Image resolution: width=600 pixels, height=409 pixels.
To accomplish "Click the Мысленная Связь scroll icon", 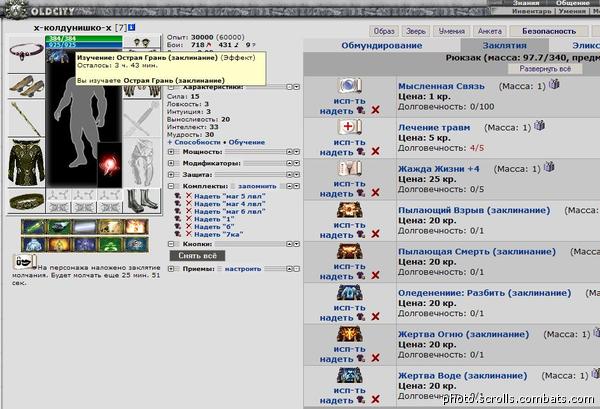I will tap(349, 86).
